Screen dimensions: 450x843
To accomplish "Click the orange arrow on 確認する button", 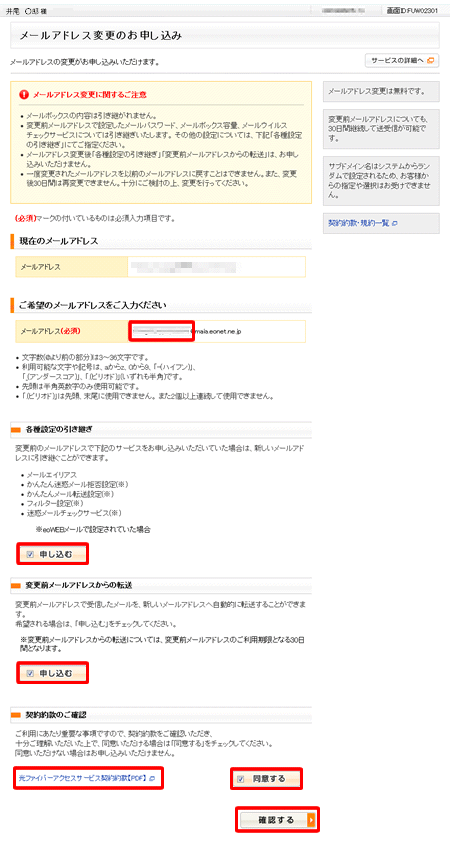I will (311, 820).
